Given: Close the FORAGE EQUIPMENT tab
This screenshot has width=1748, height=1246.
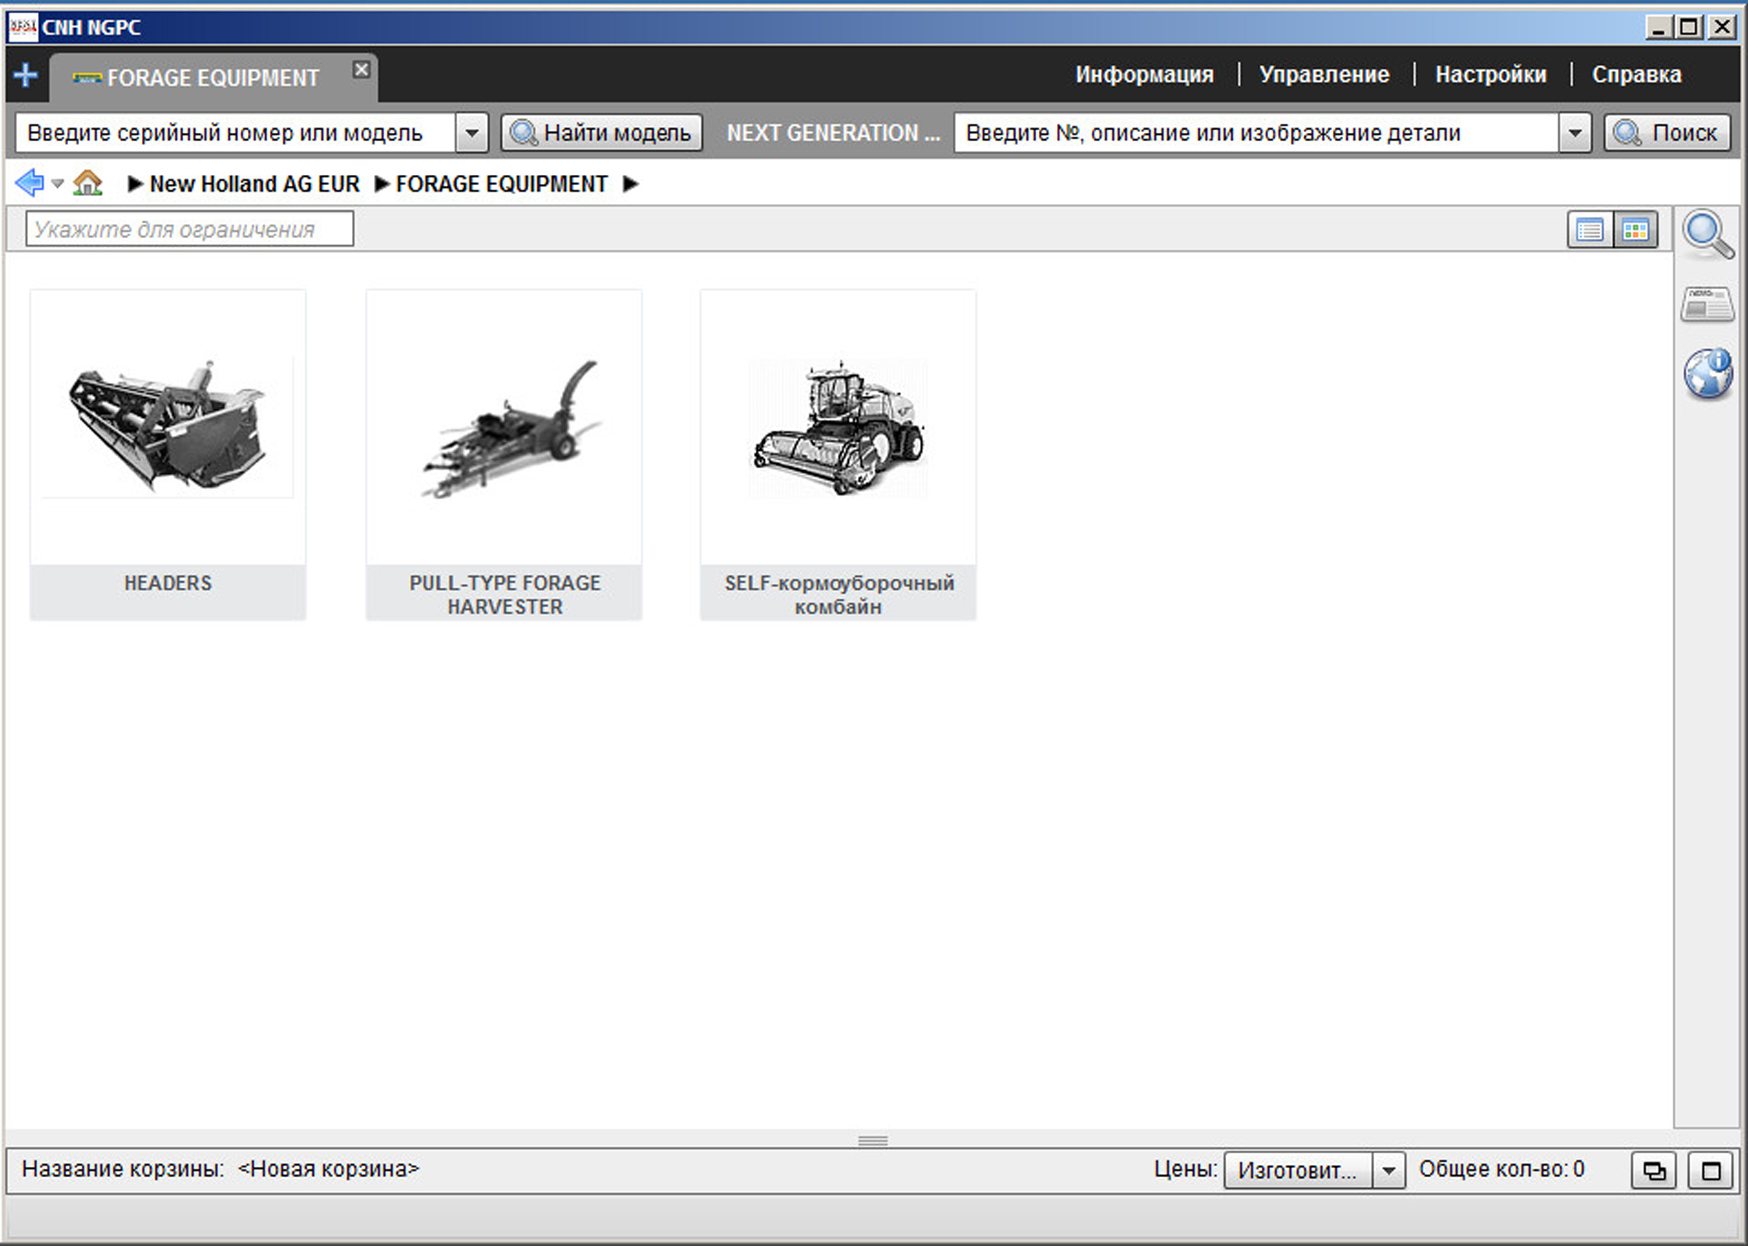Looking at the screenshot, I should [x=361, y=69].
